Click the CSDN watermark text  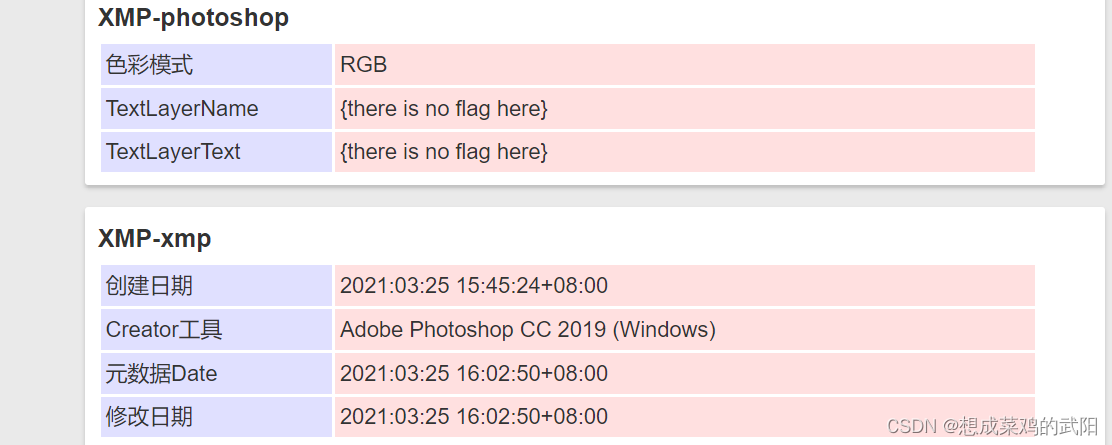(x=913, y=426)
